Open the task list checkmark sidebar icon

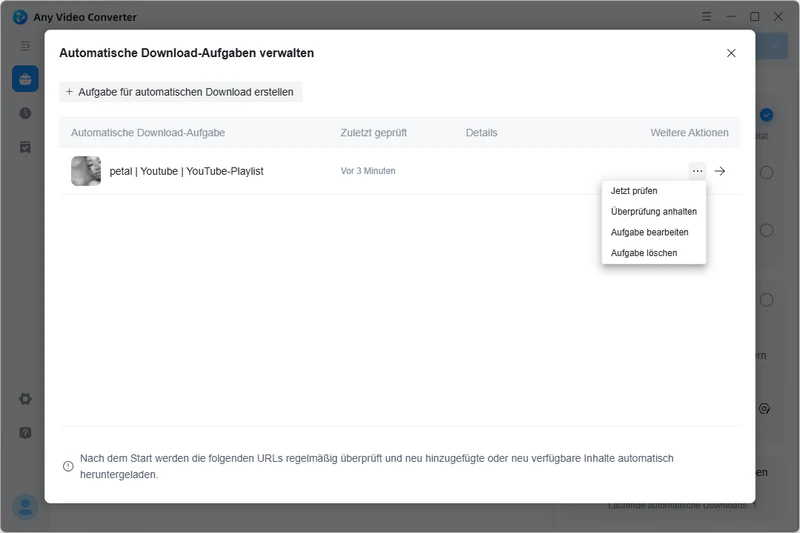pos(25,147)
